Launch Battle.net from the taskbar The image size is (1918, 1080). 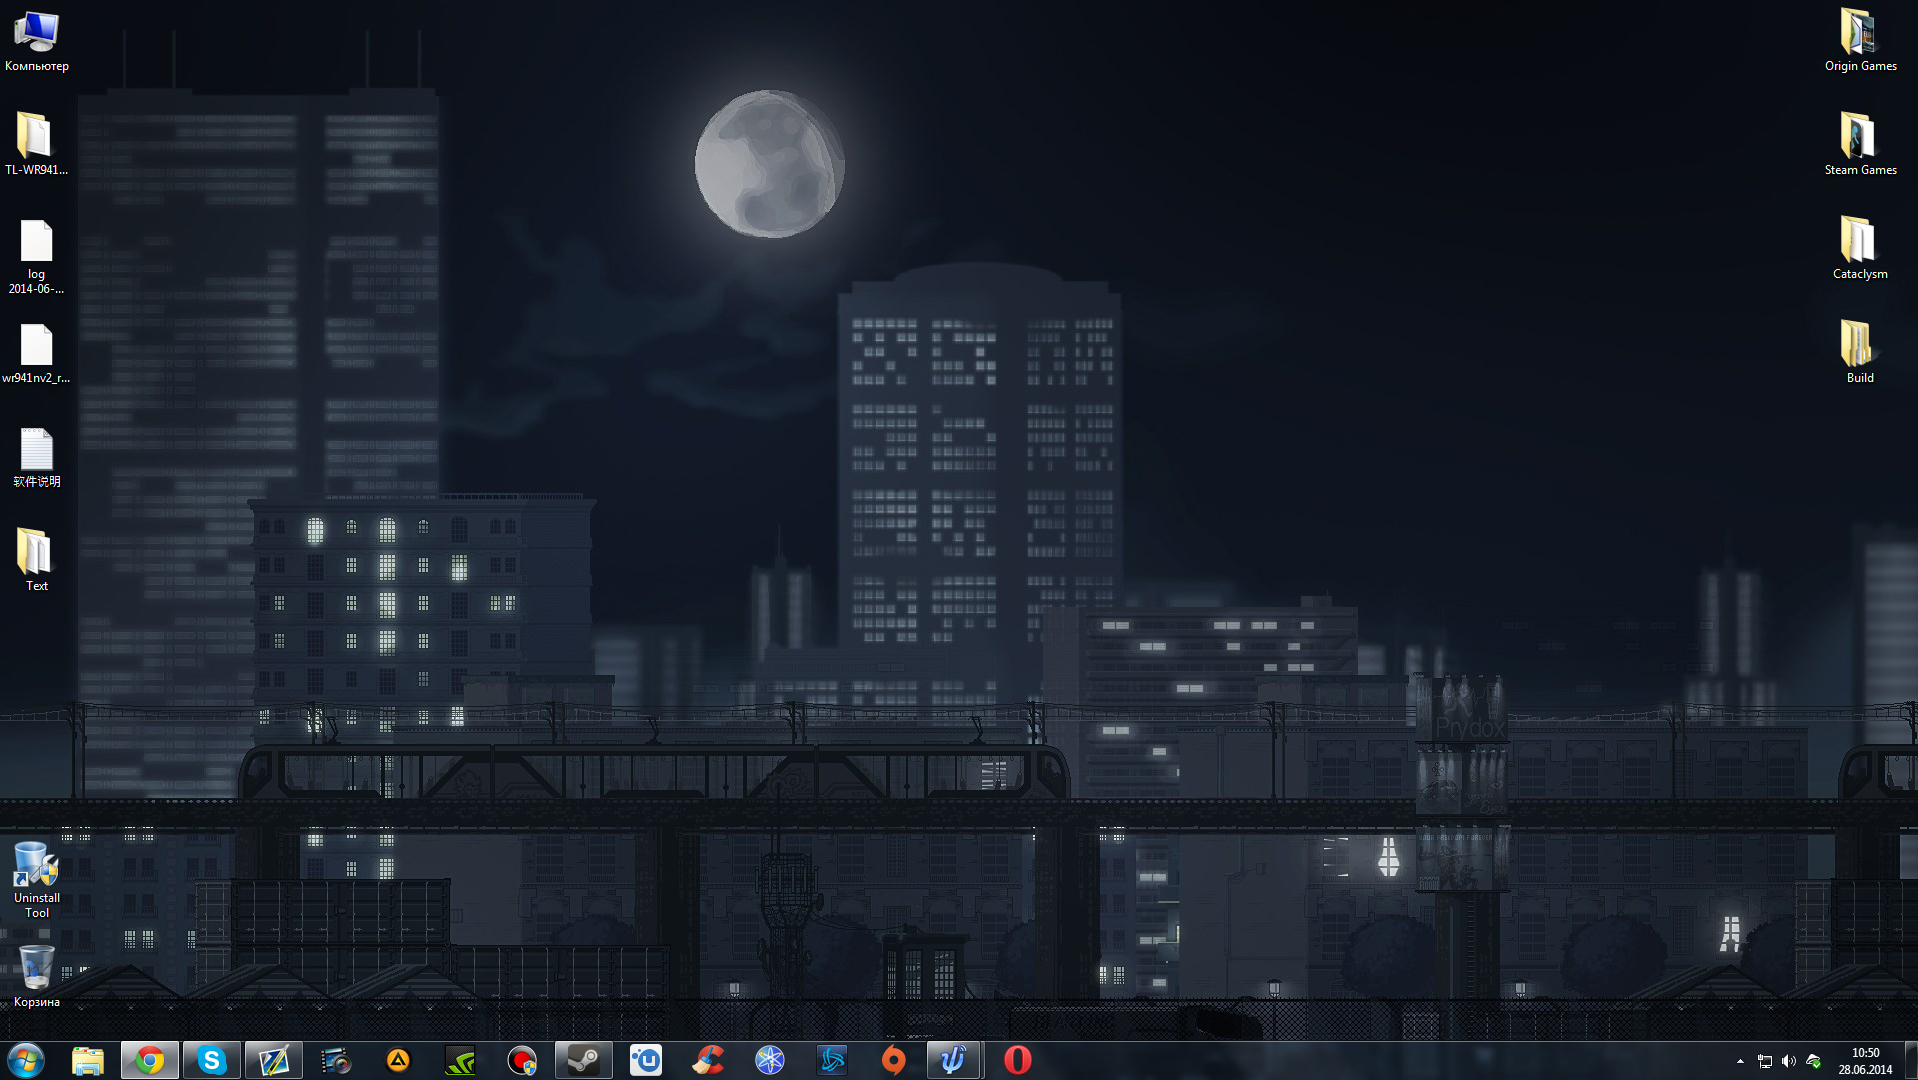pos(832,1060)
